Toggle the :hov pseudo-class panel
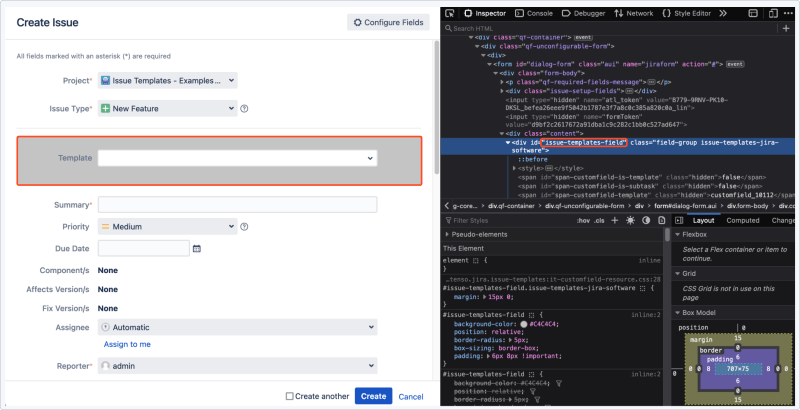 583,220
